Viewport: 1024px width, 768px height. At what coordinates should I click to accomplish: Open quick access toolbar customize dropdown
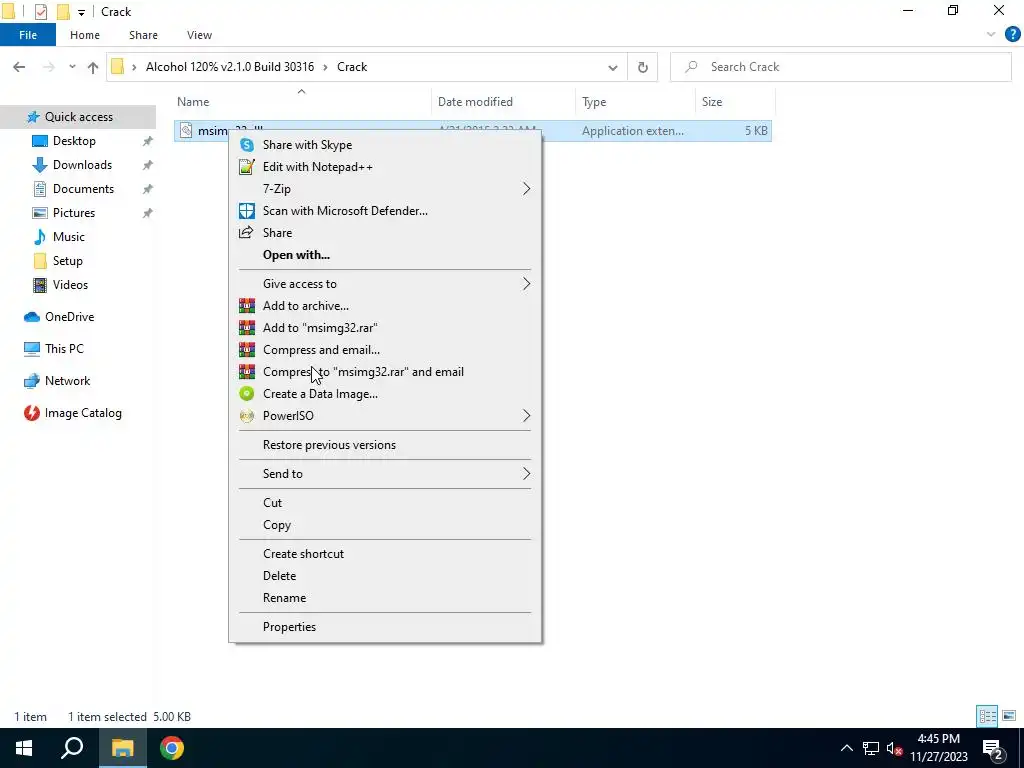click(x=82, y=12)
